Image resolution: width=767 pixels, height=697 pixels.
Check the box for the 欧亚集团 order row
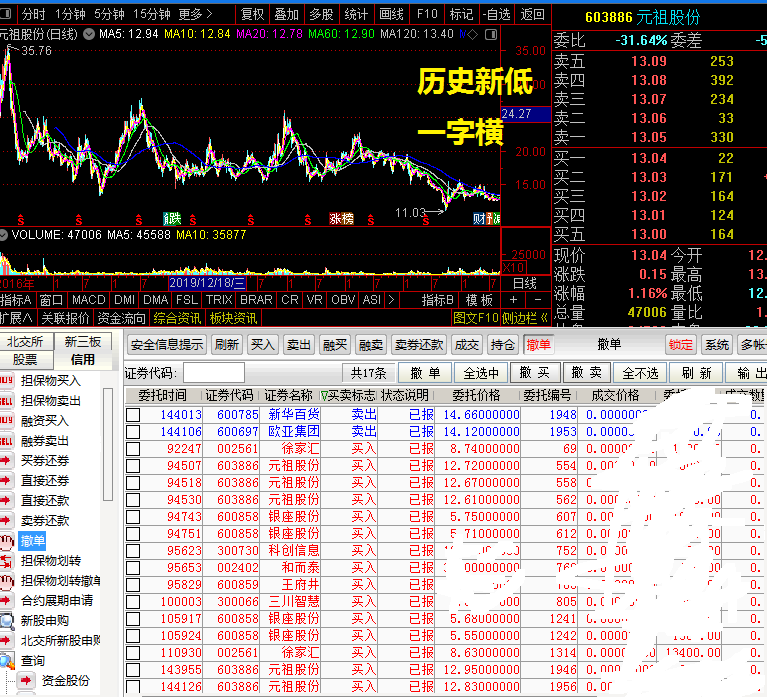(133, 432)
